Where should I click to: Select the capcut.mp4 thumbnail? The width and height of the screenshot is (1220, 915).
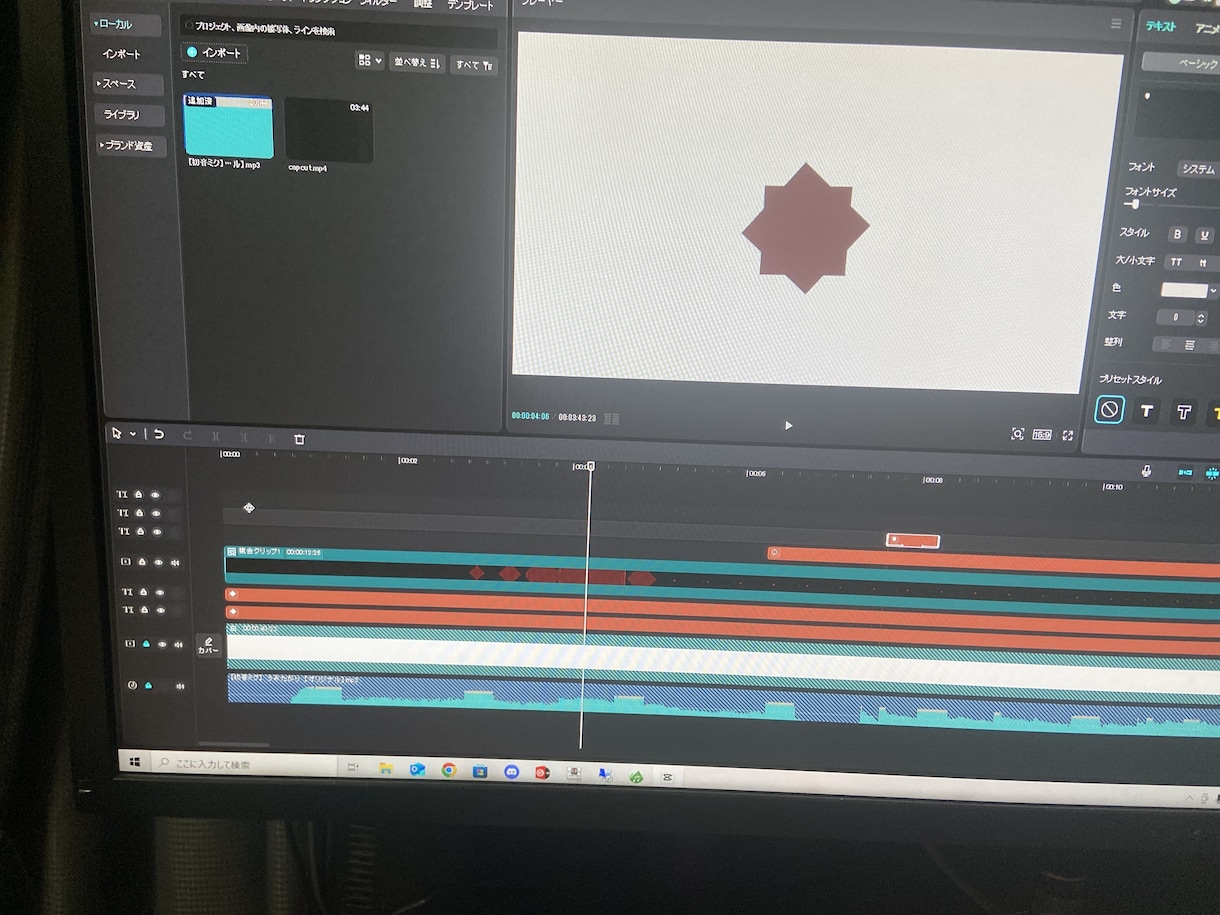[329, 131]
